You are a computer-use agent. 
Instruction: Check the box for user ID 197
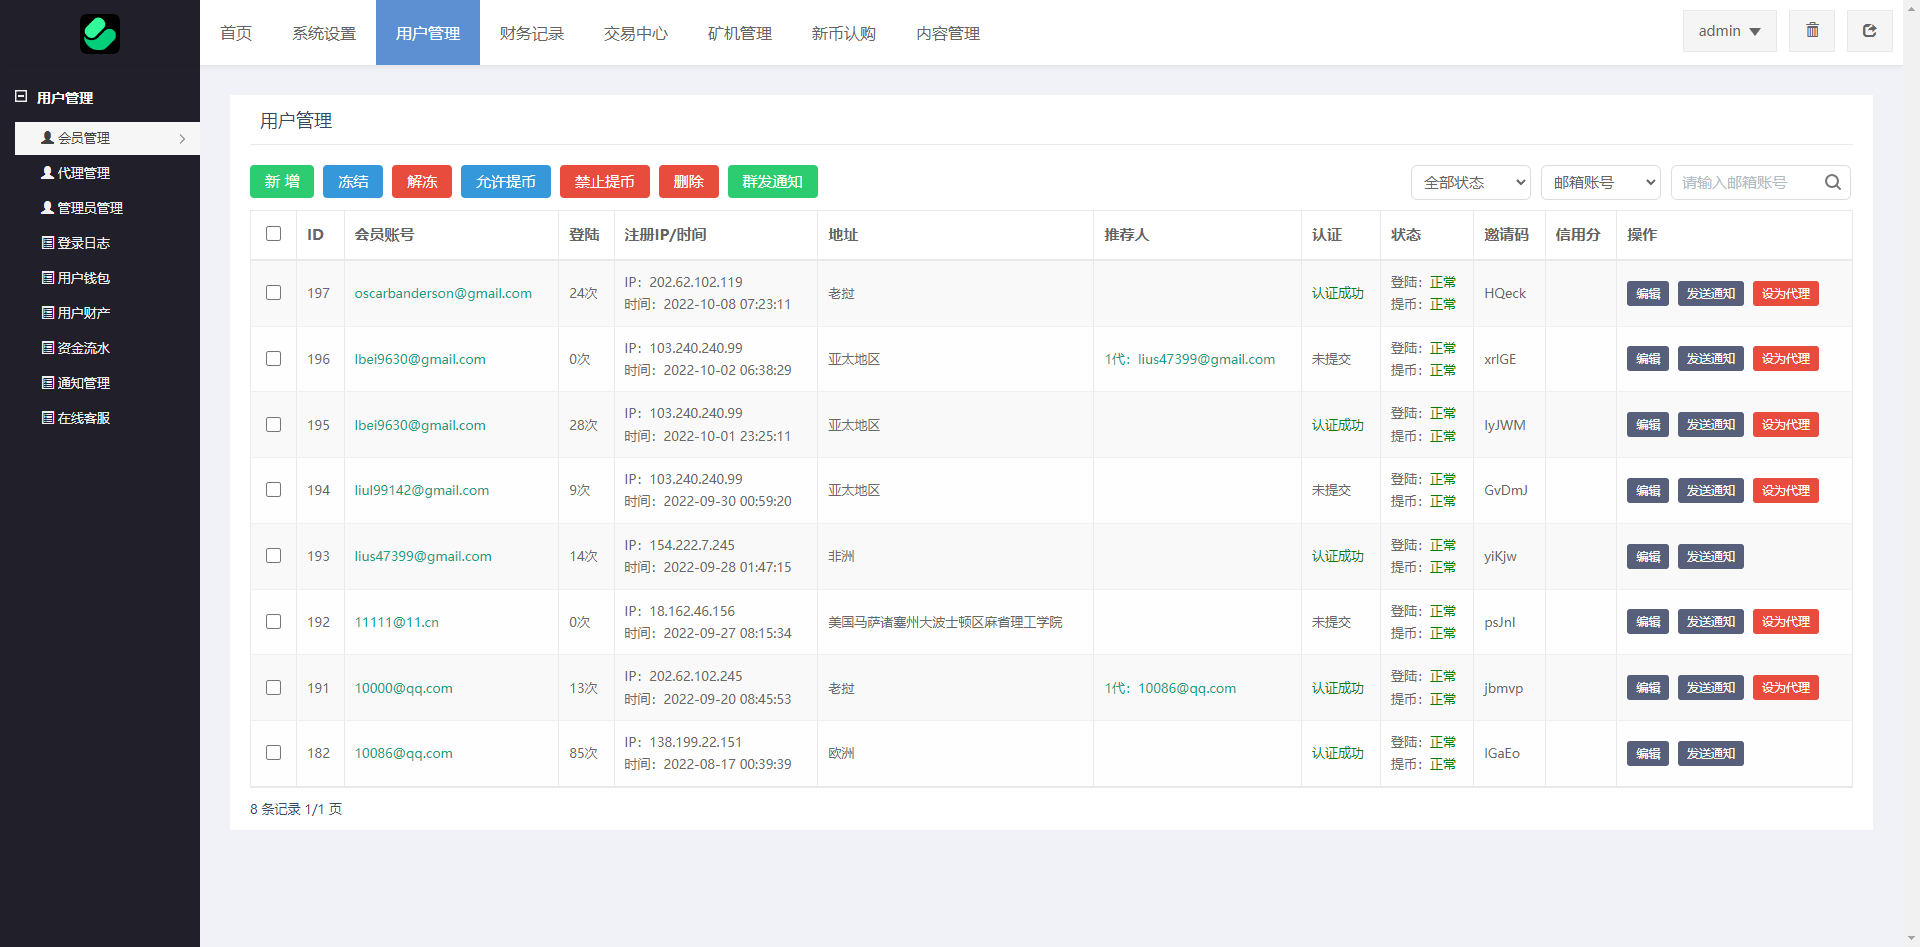(273, 293)
